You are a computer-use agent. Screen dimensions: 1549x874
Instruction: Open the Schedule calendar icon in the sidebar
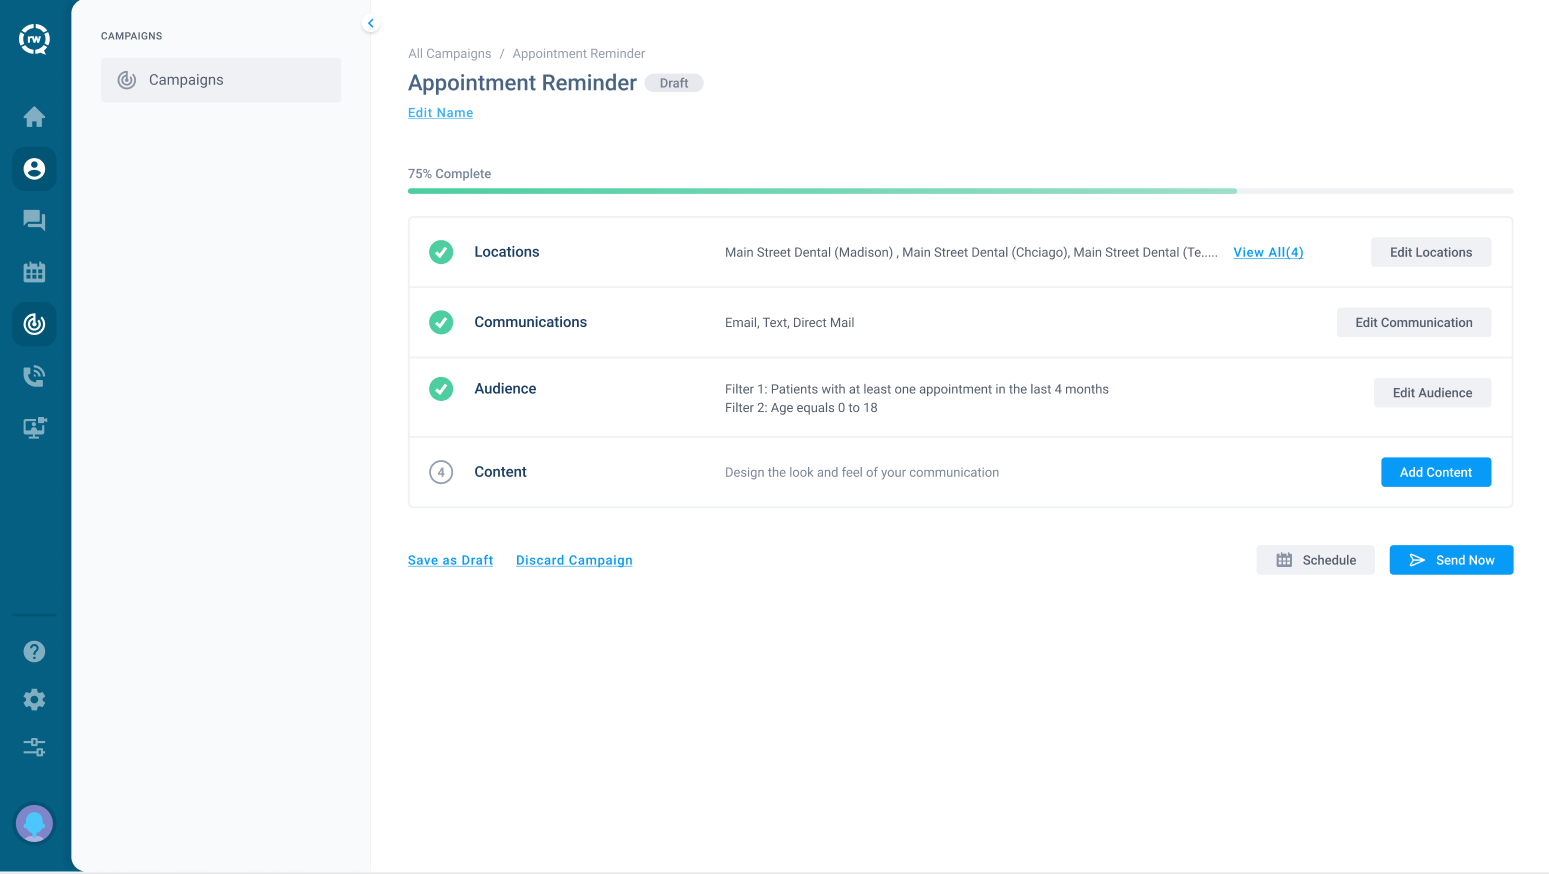[34, 272]
